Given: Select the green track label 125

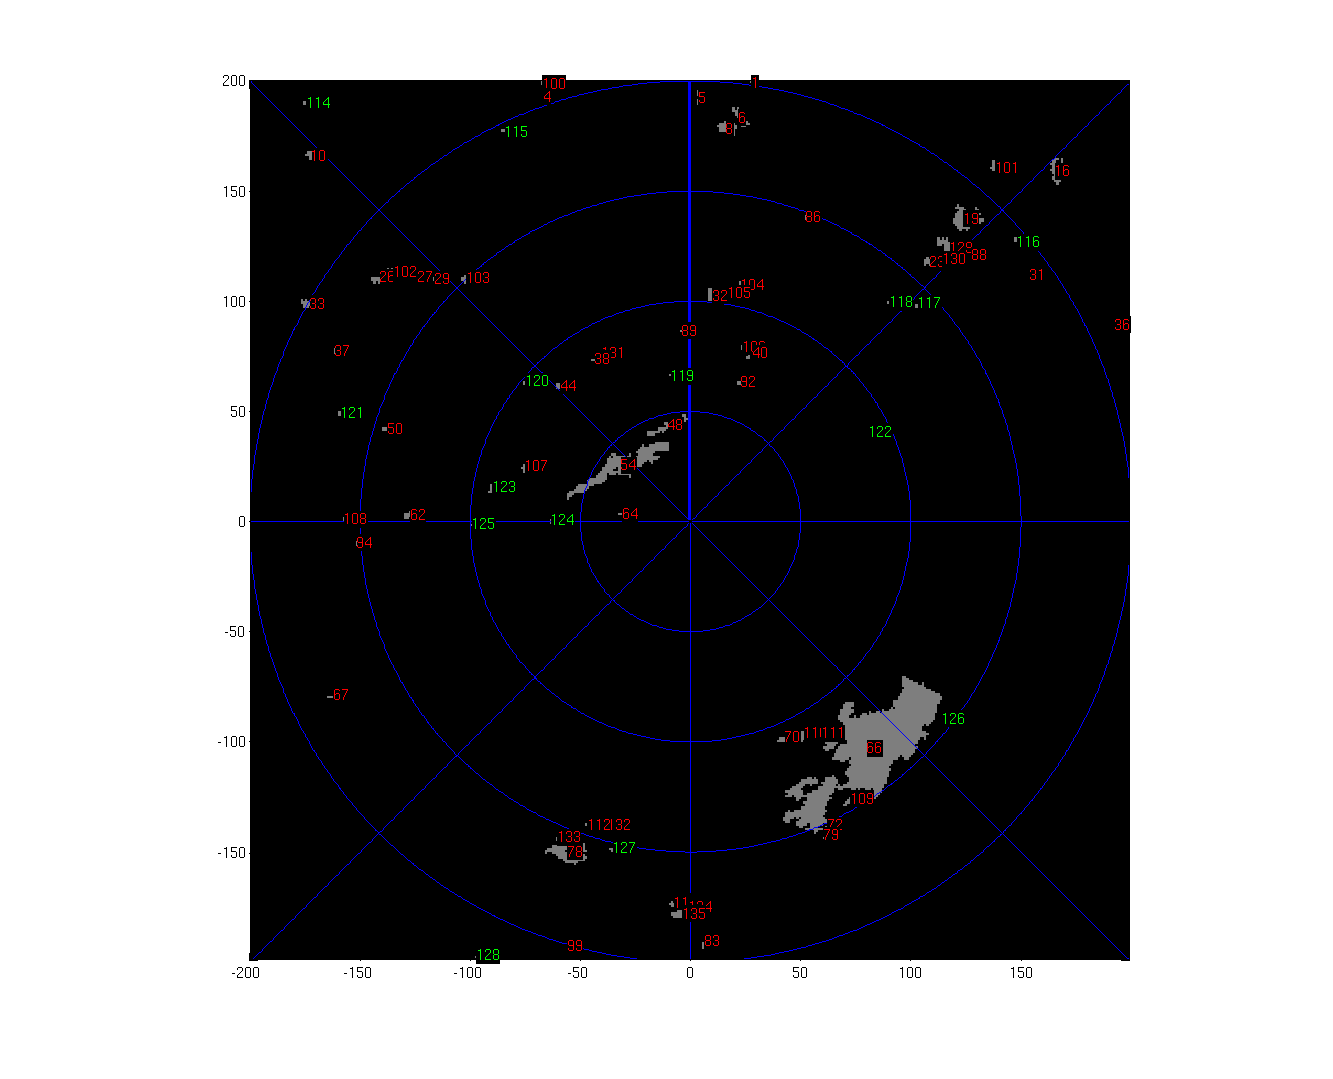Looking at the screenshot, I should click(483, 524).
